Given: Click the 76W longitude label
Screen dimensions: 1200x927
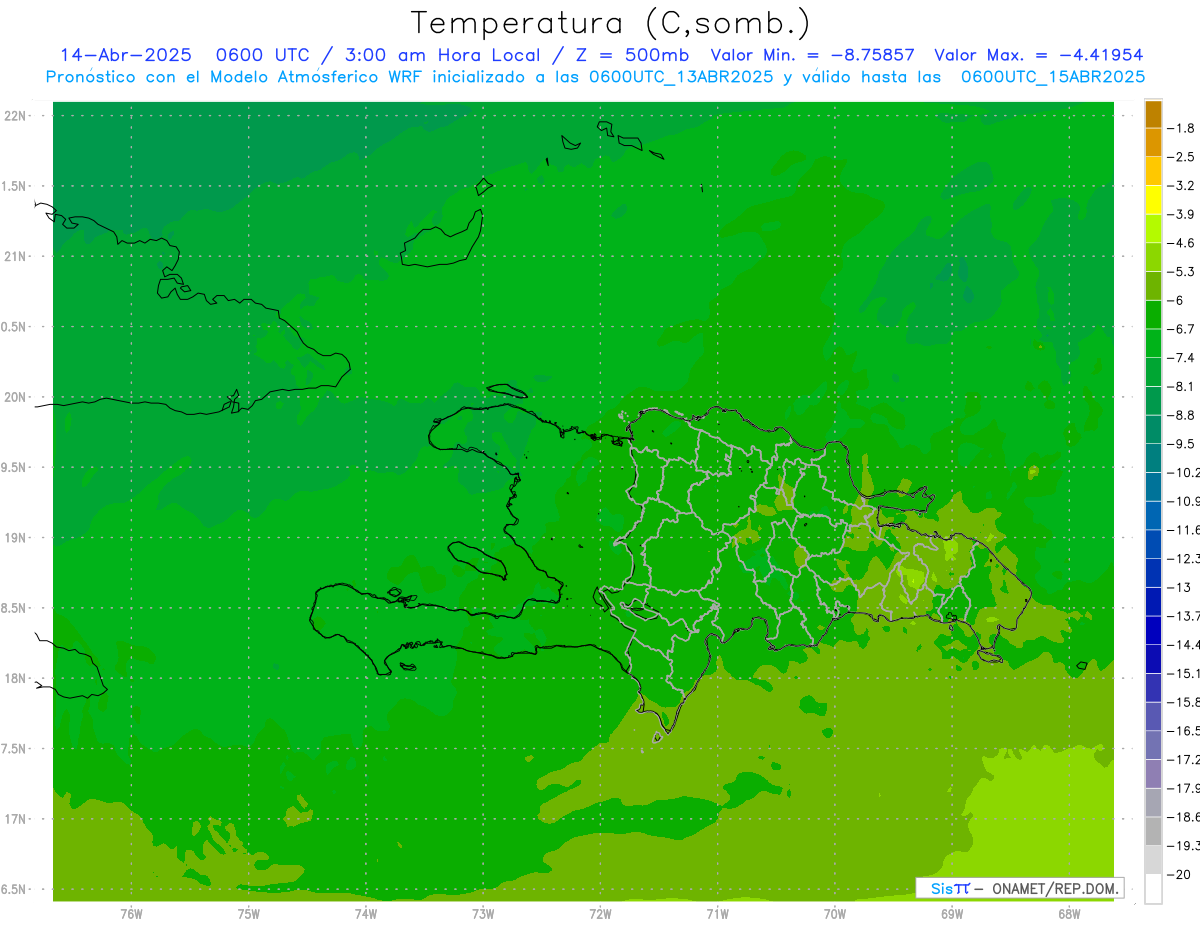Looking at the screenshot, I should [131, 914].
